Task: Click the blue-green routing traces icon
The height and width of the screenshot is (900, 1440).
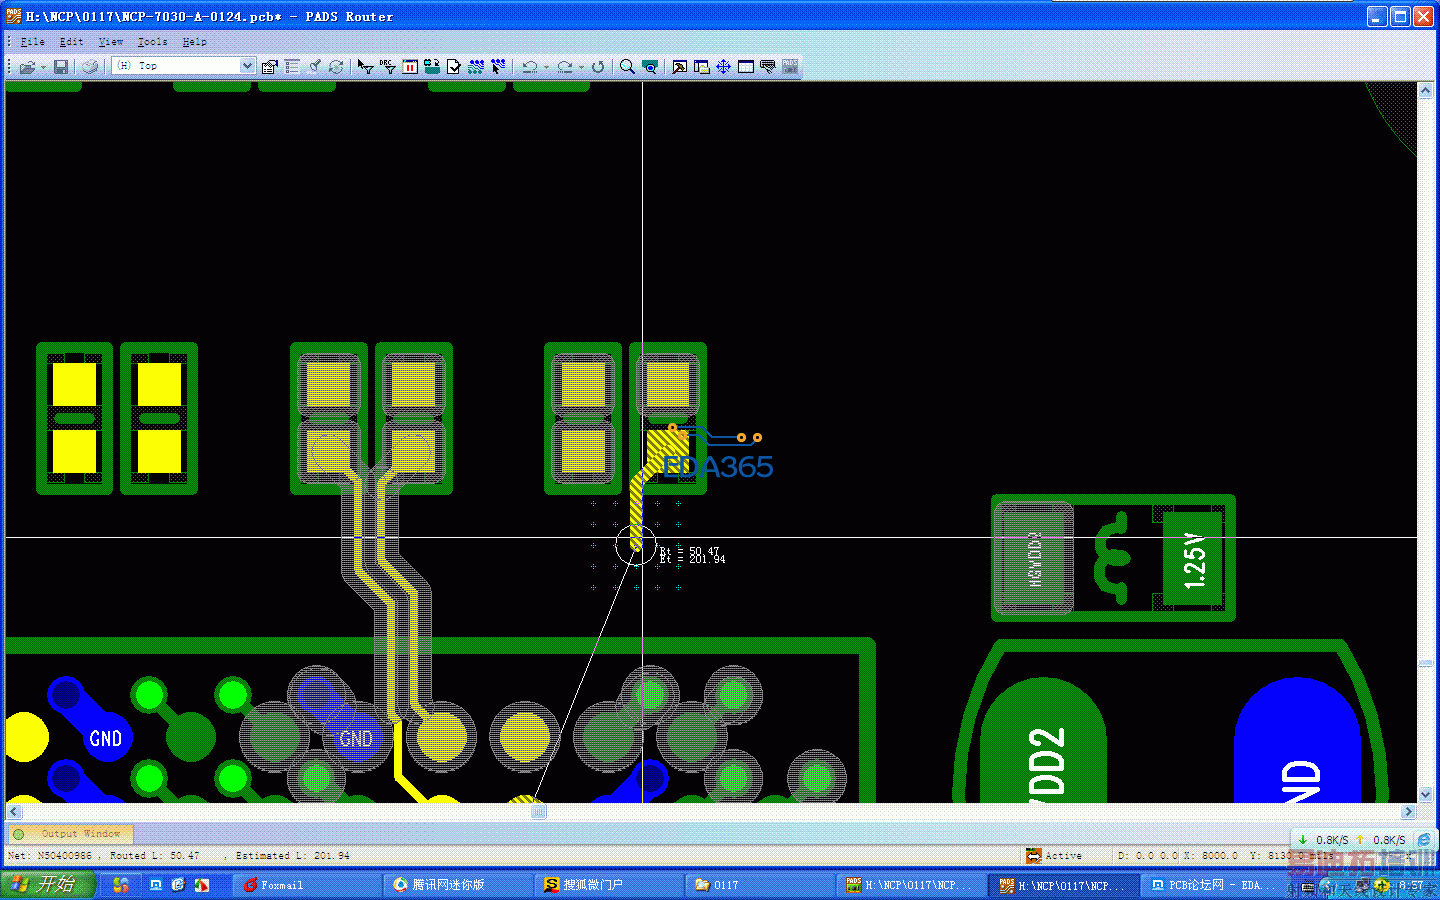Action: pyautogui.click(x=476, y=67)
